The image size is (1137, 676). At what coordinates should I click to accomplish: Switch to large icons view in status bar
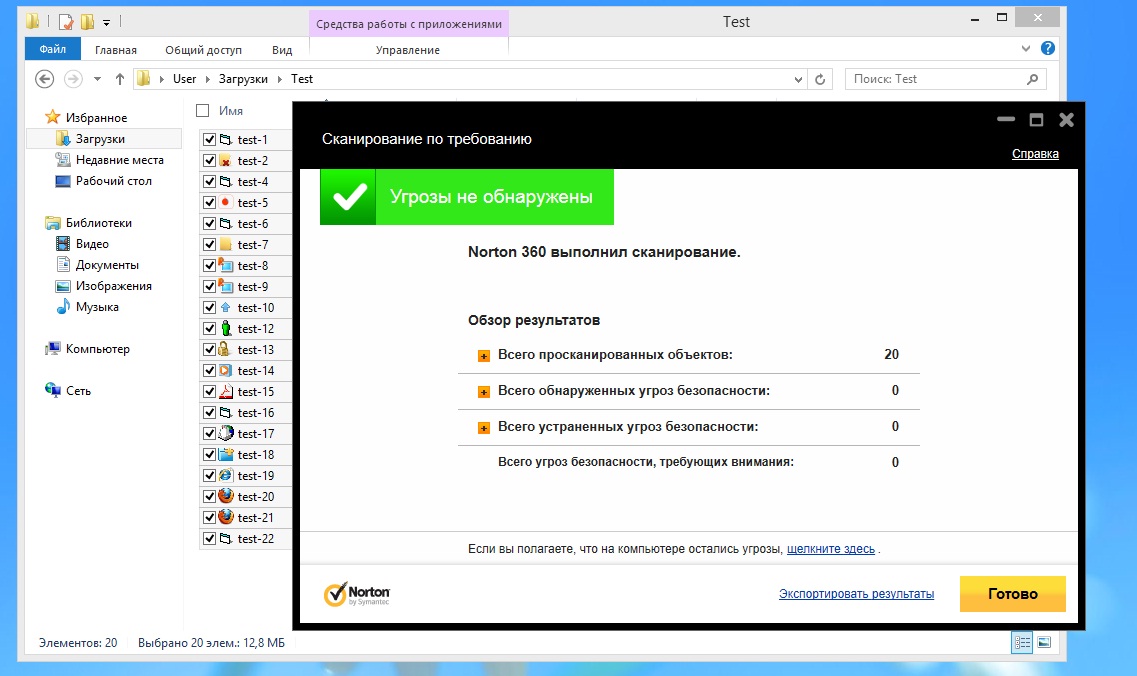(x=1044, y=643)
